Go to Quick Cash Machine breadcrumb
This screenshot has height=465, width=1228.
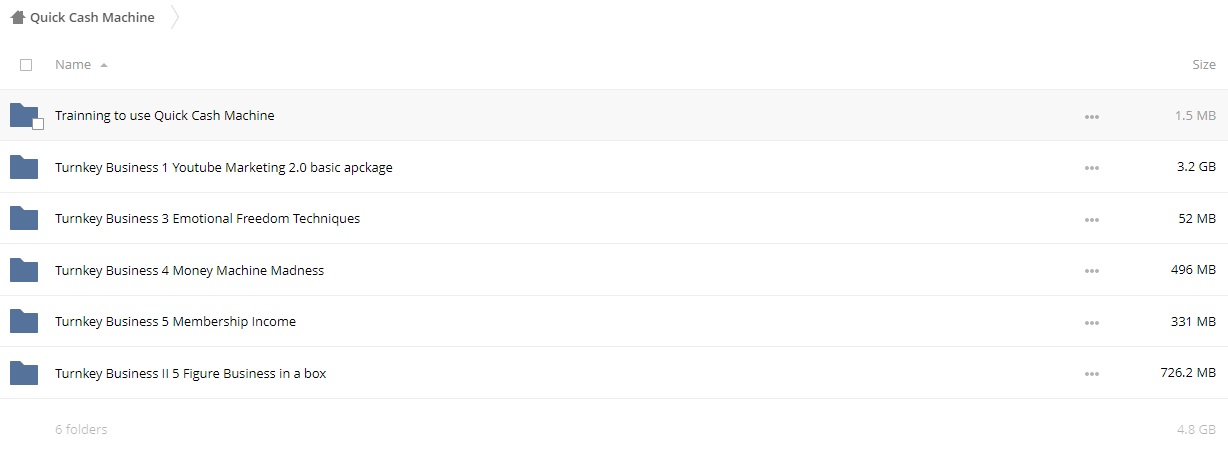92,17
